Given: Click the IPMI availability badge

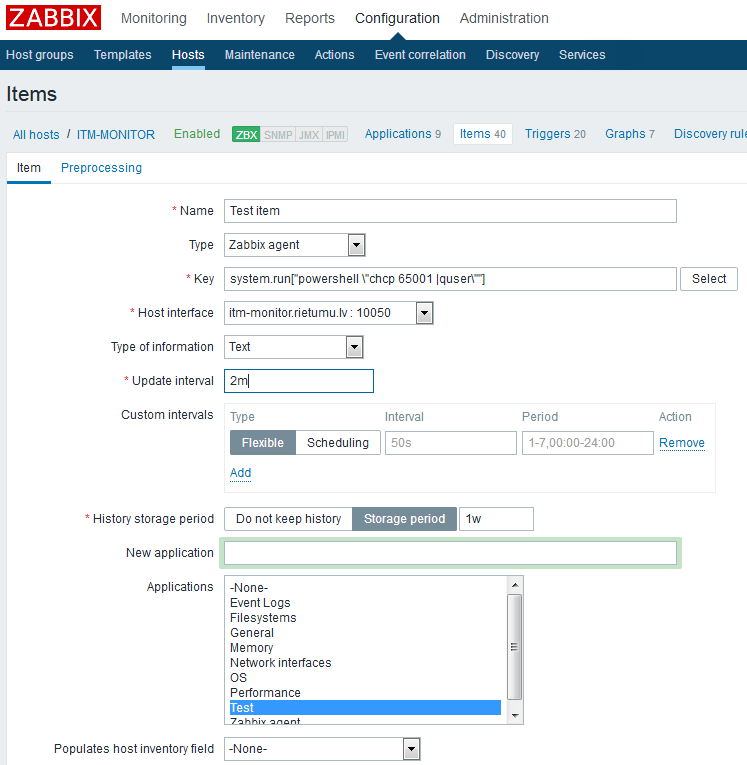Looking at the screenshot, I should (335, 134).
